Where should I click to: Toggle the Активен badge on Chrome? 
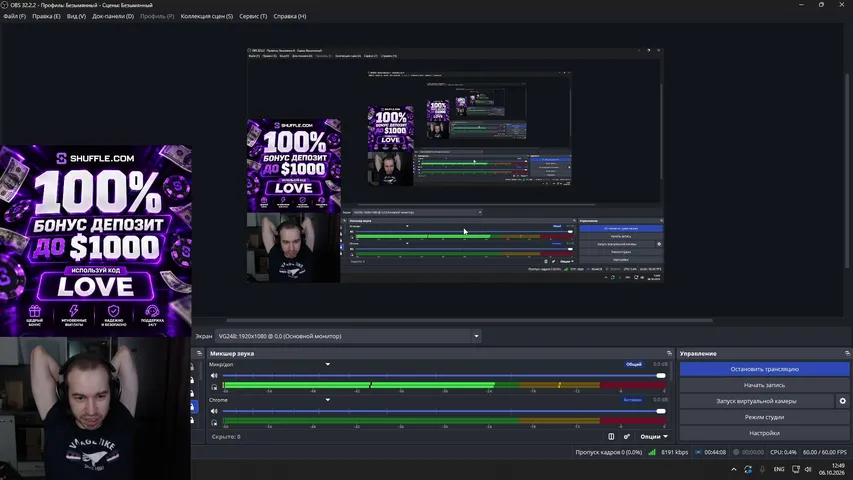(633, 400)
